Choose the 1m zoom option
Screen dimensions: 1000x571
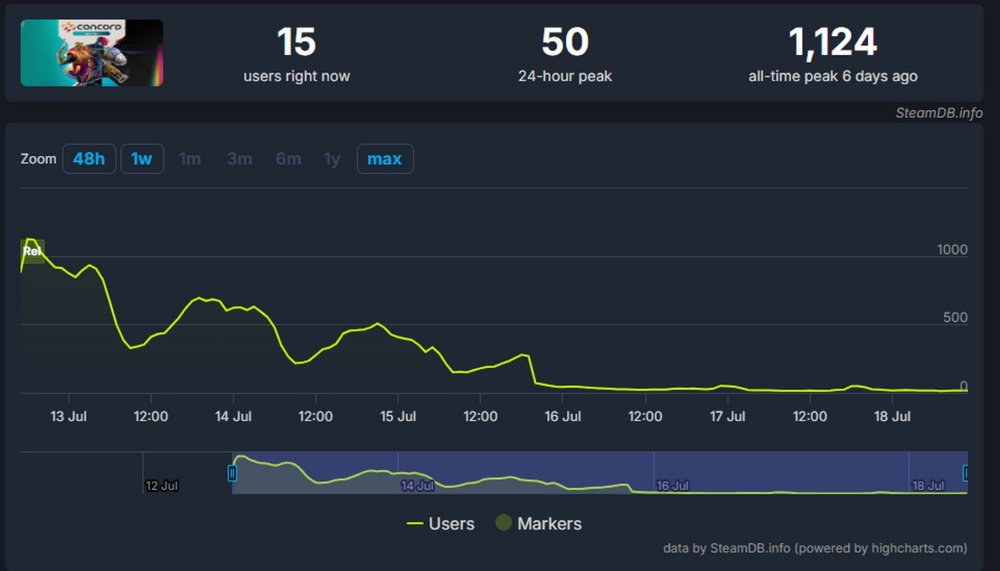[189, 159]
